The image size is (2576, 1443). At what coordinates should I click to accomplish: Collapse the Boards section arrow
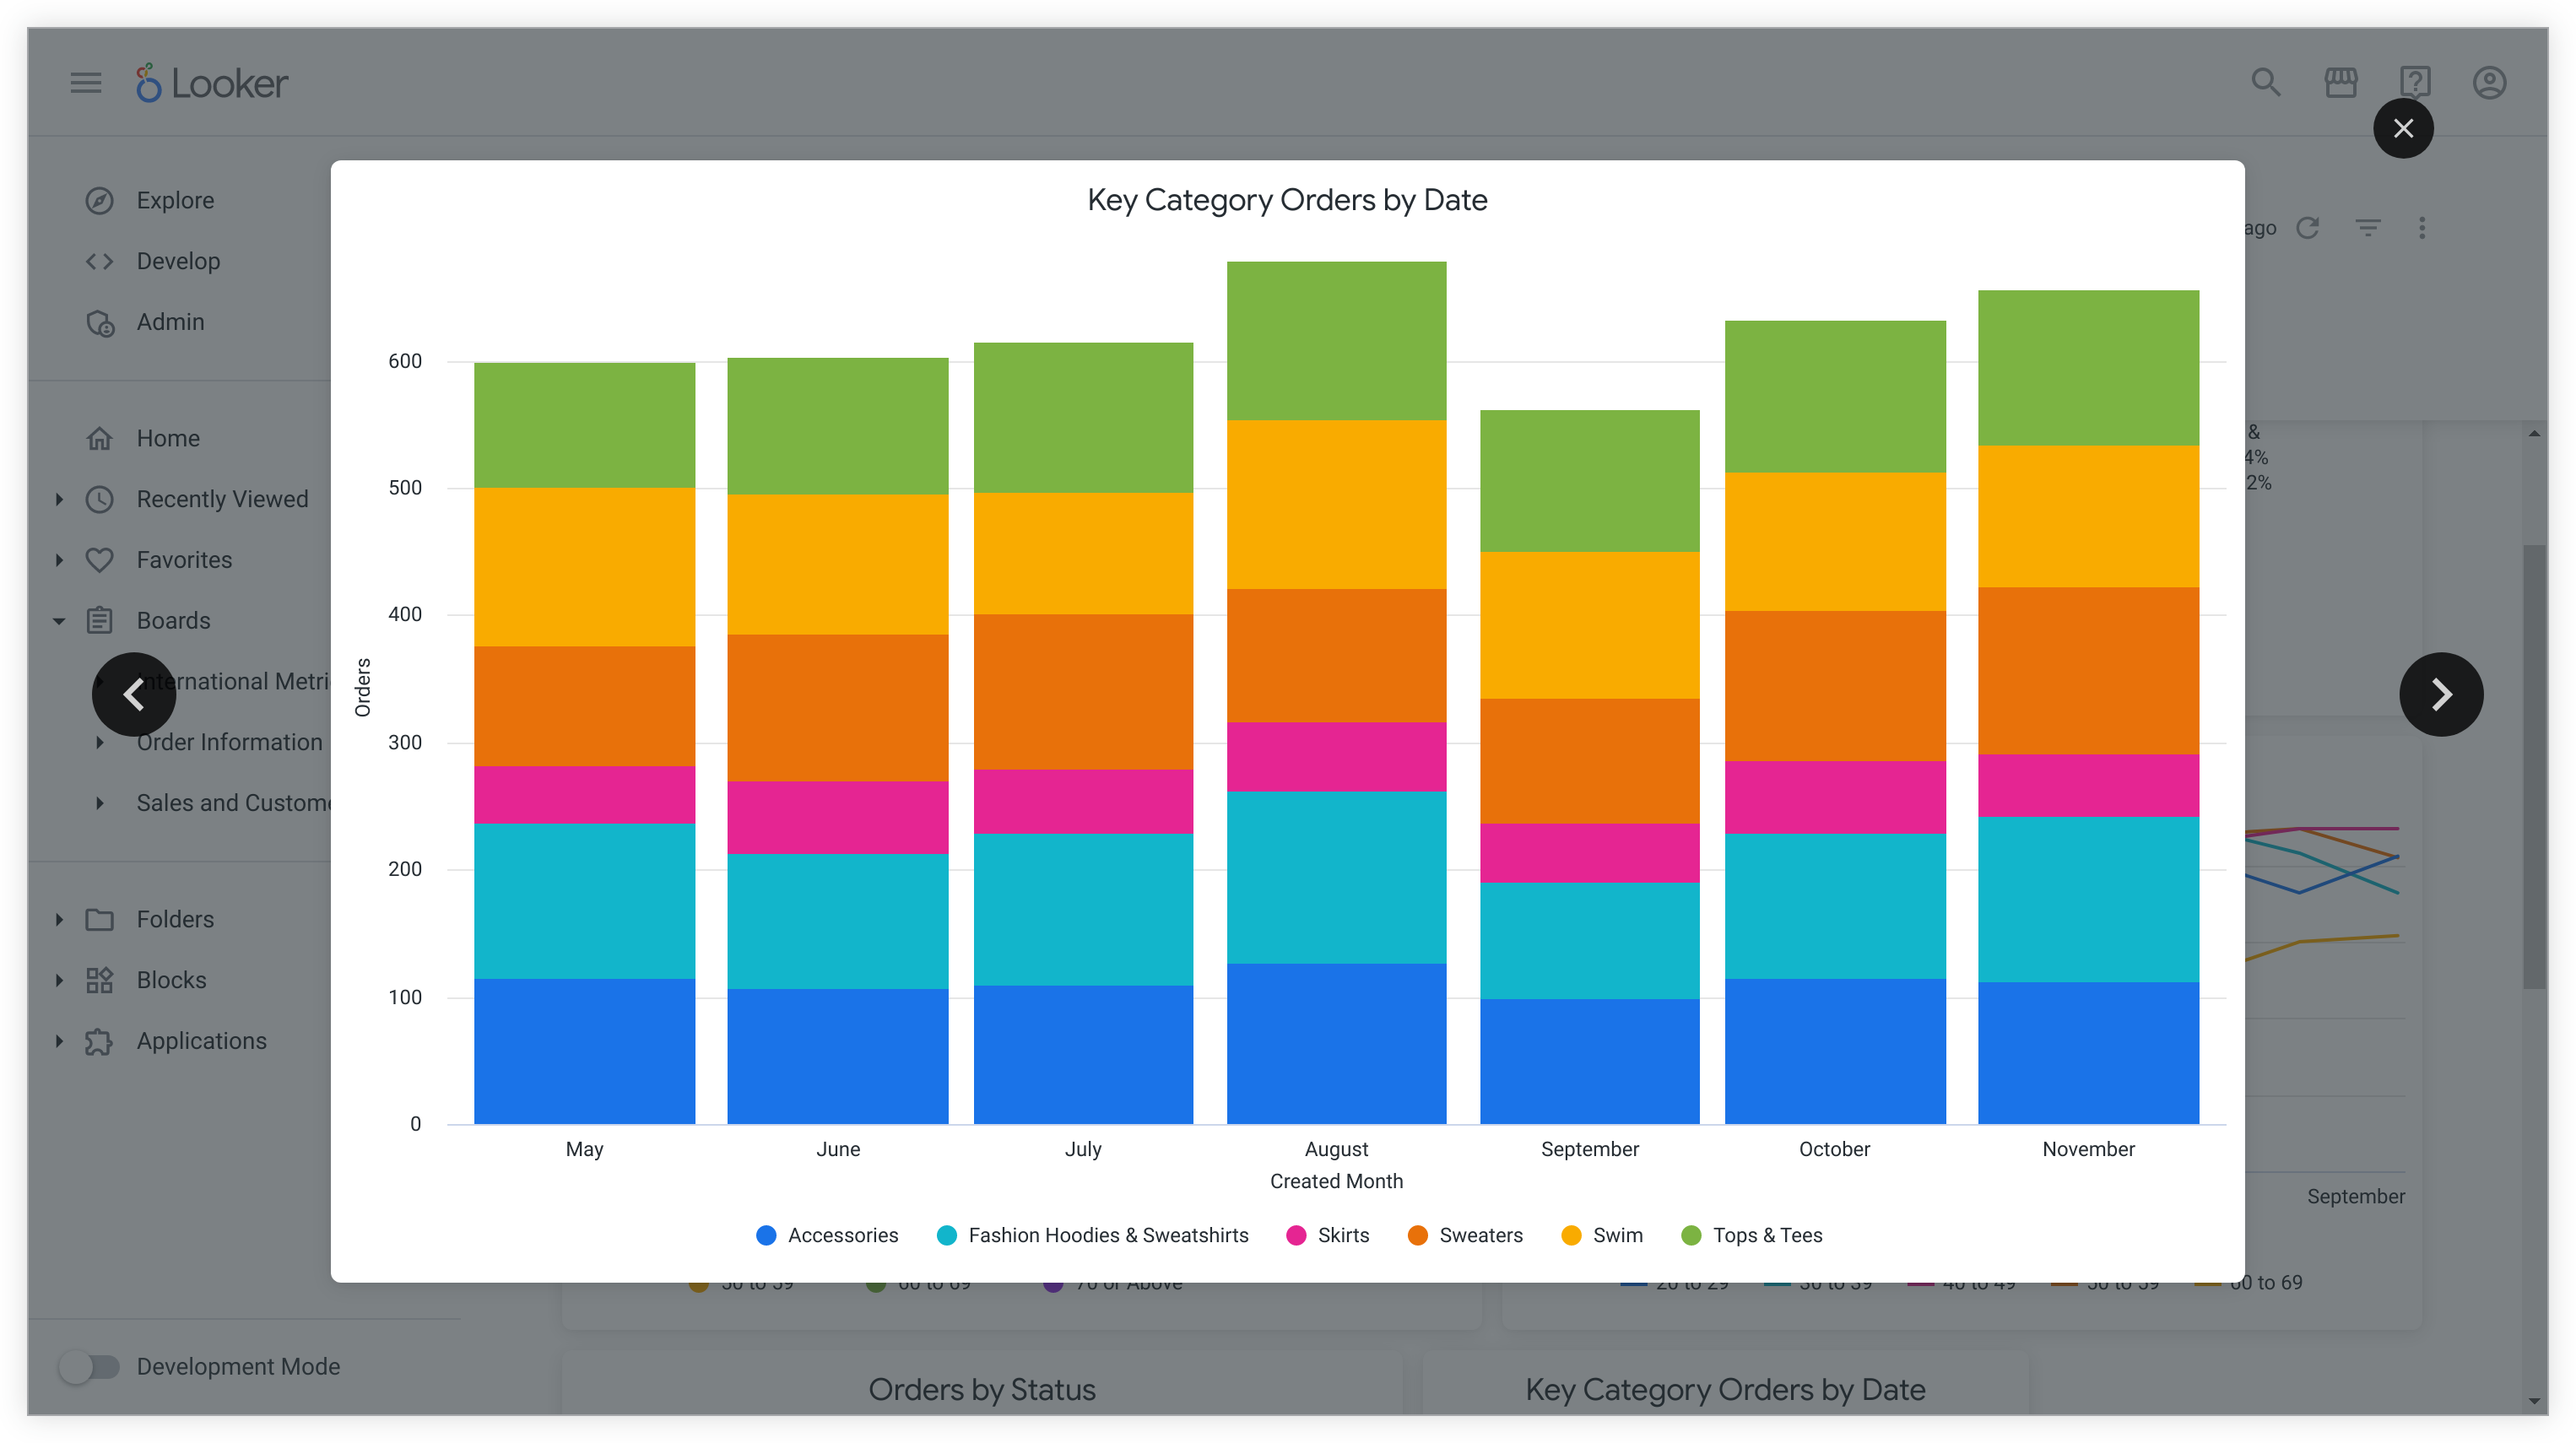[x=59, y=621]
